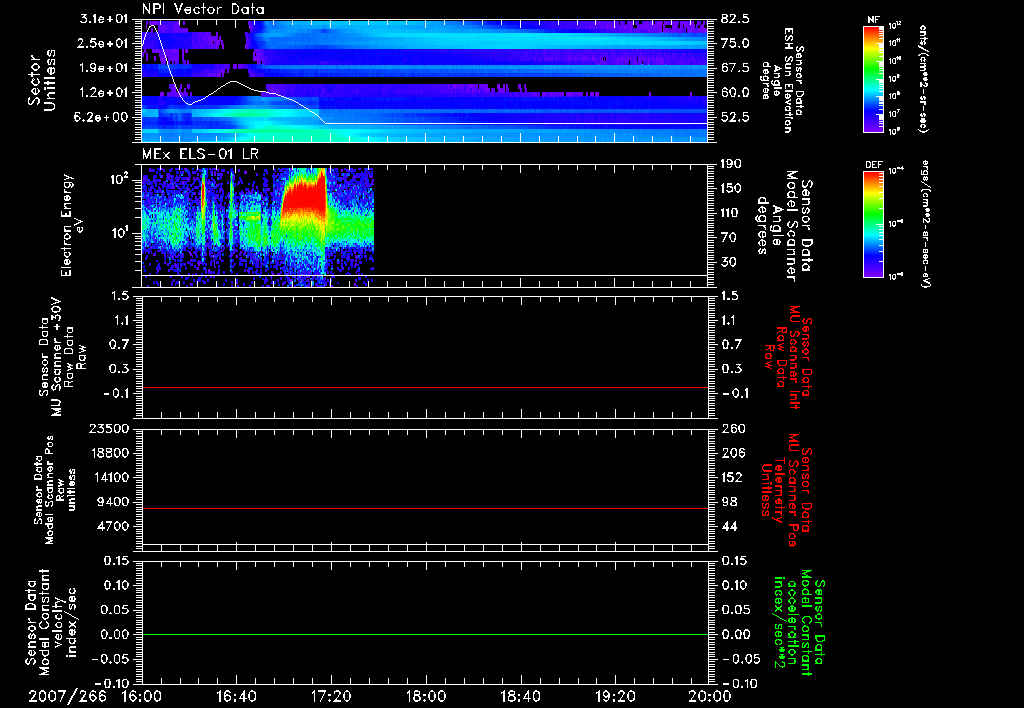Click the "2.5e+01" sector tick value
Viewport: 1024px width, 708px height.
(104, 43)
